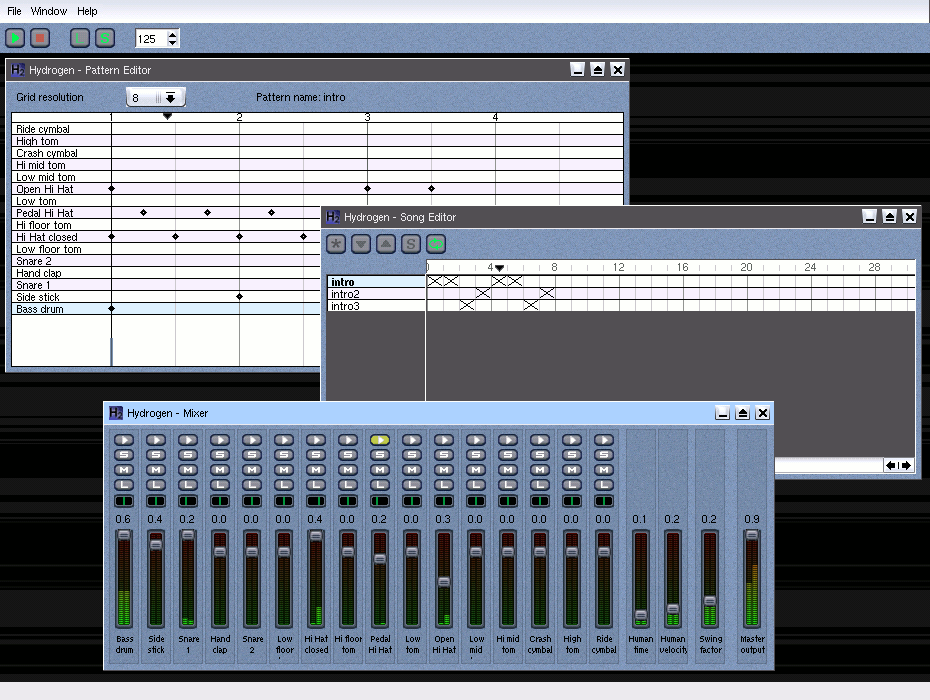The height and width of the screenshot is (700, 930).
Task: Click the Swing factor fader handle
Action: point(710,601)
